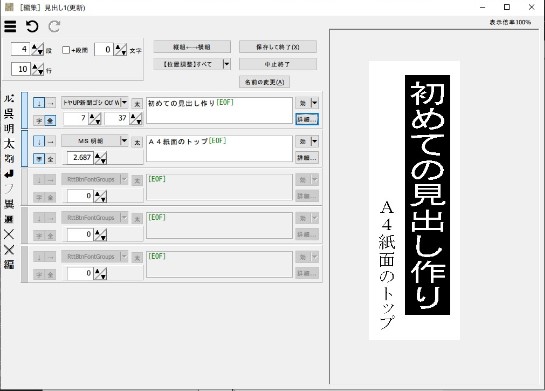Click the field showing 2.687
Screen dimensions: 545x391
(80, 157)
